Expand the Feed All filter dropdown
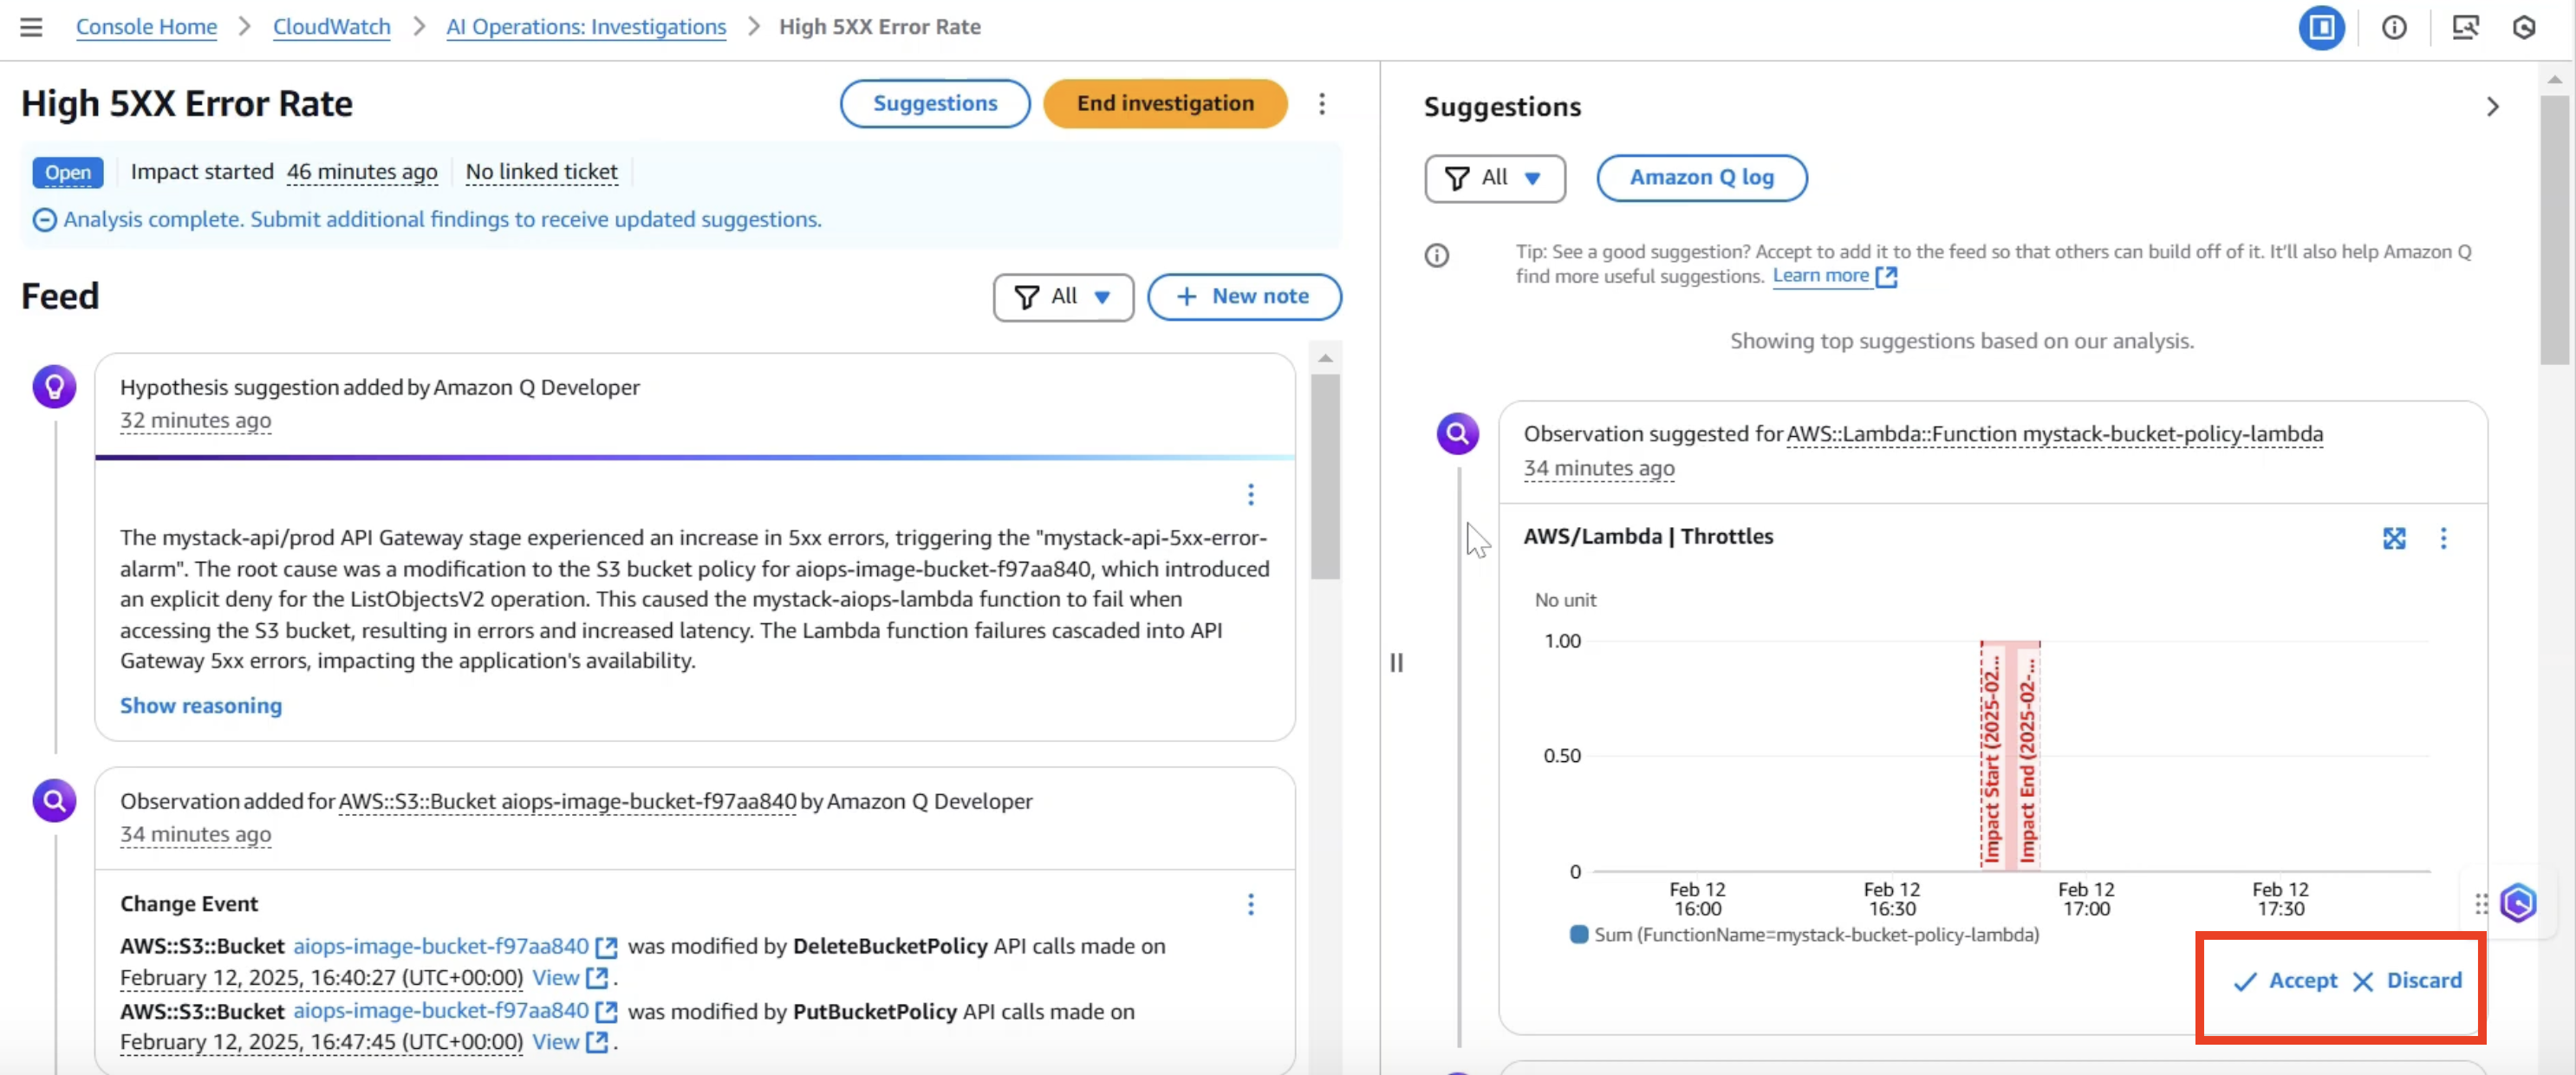The width and height of the screenshot is (2576, 1075). pyautogui.click(x=1062, y=297)
